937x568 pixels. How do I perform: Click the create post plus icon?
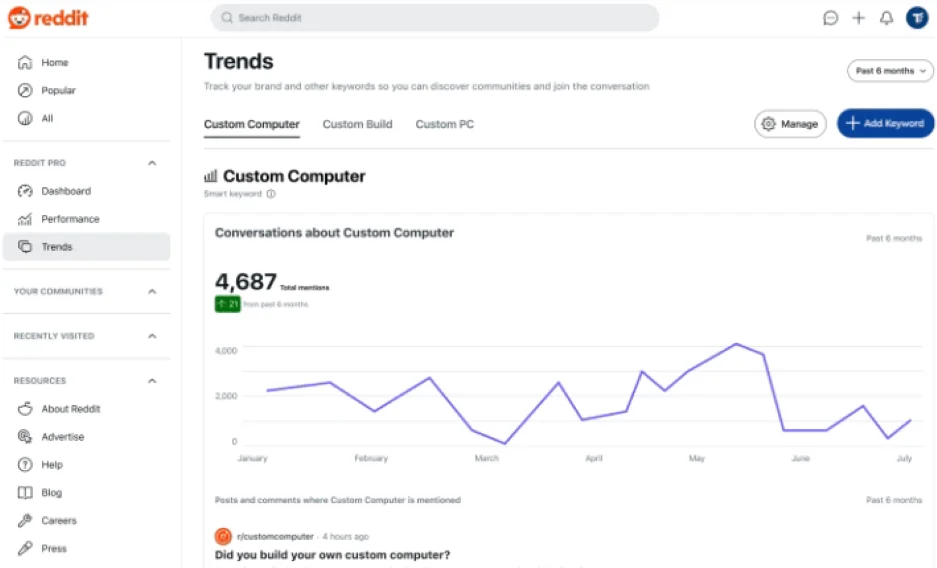858,18
